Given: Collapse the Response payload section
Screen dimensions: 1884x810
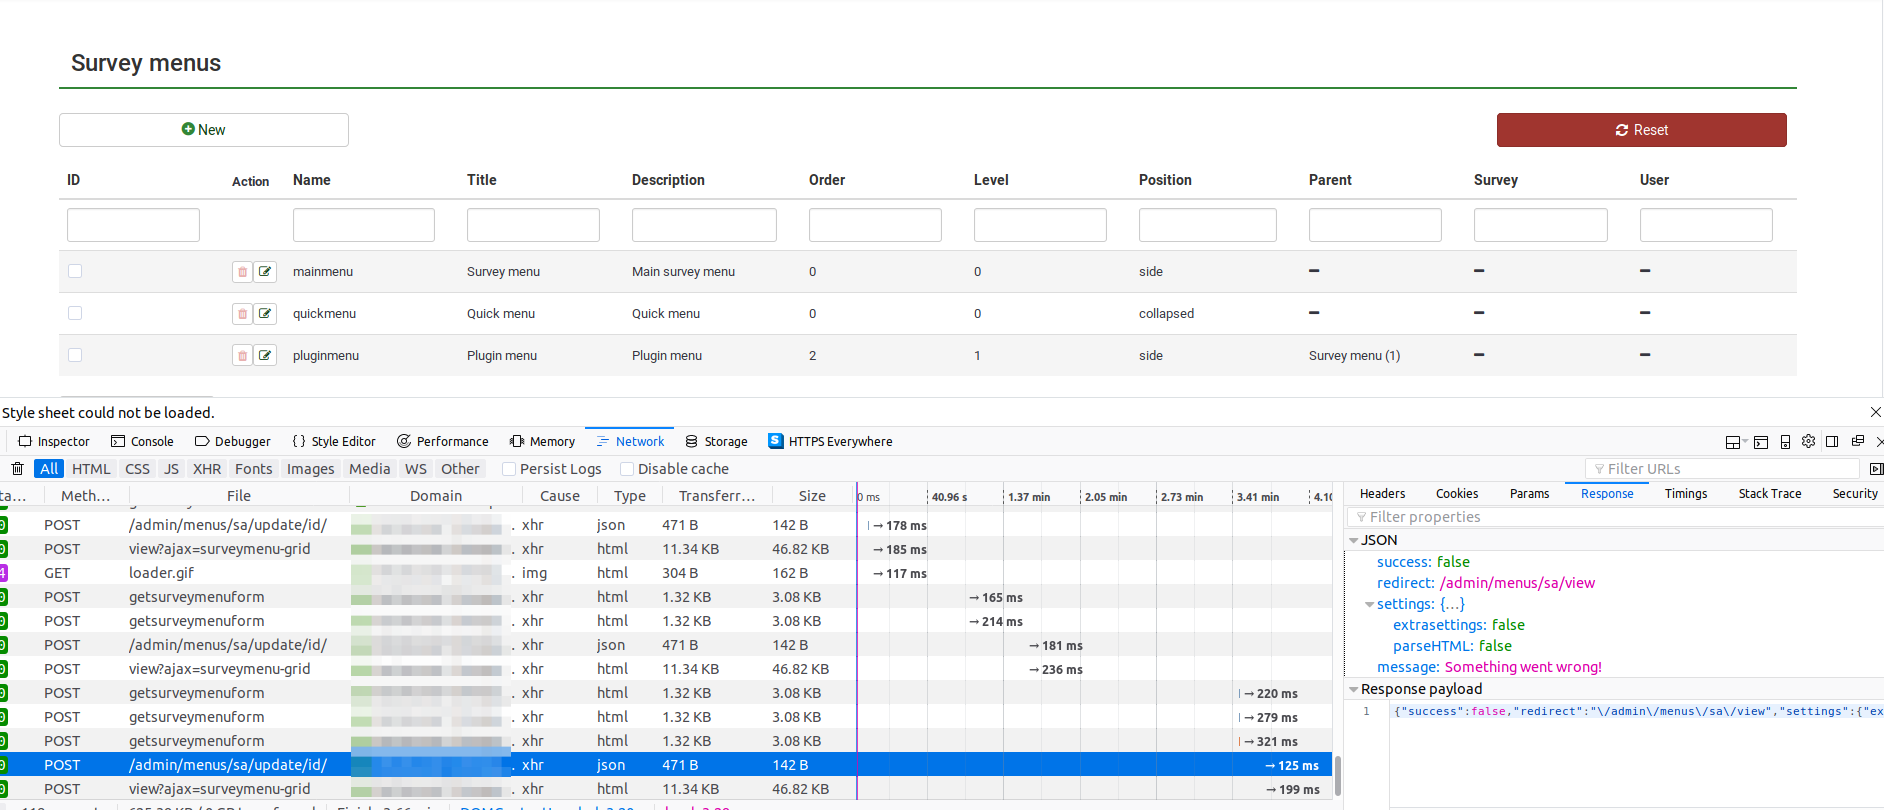Looking at the screenshot, I should point(1354,690).
